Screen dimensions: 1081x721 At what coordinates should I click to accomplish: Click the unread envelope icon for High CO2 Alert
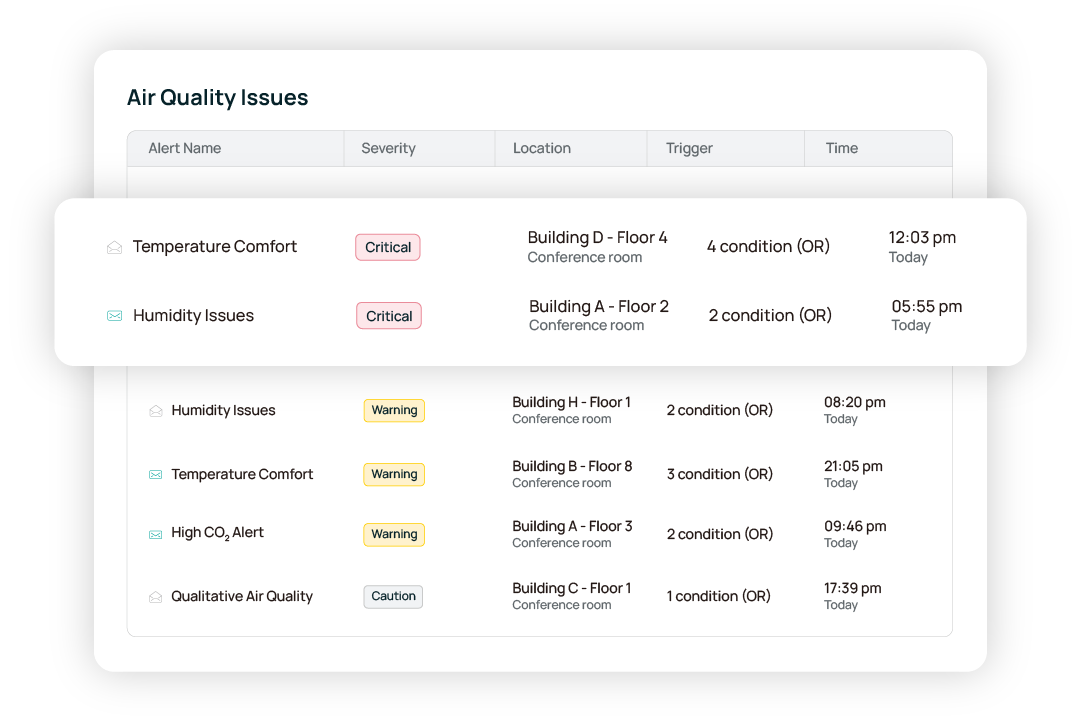[x=155, y=534]
